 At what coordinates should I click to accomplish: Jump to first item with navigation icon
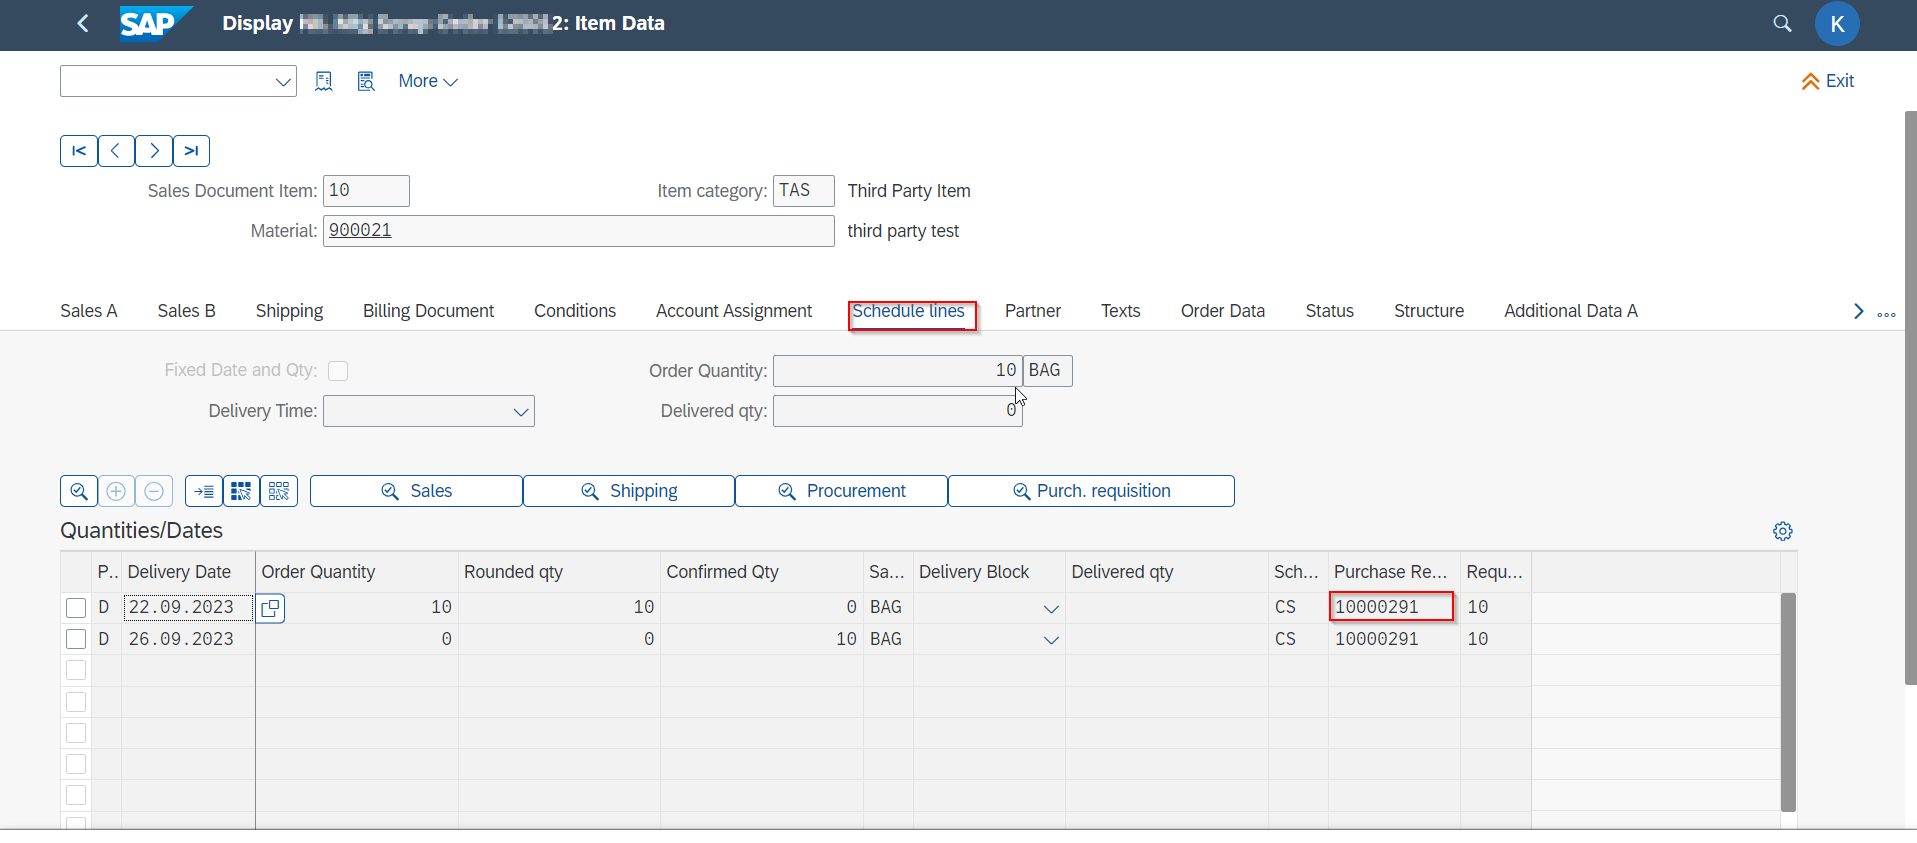[79, 151]
